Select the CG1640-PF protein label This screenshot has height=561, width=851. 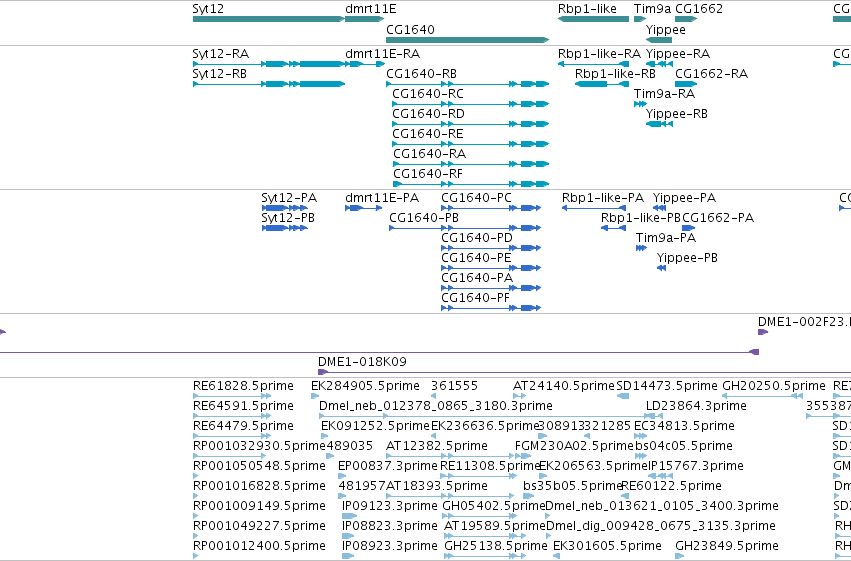coord(476,298)
